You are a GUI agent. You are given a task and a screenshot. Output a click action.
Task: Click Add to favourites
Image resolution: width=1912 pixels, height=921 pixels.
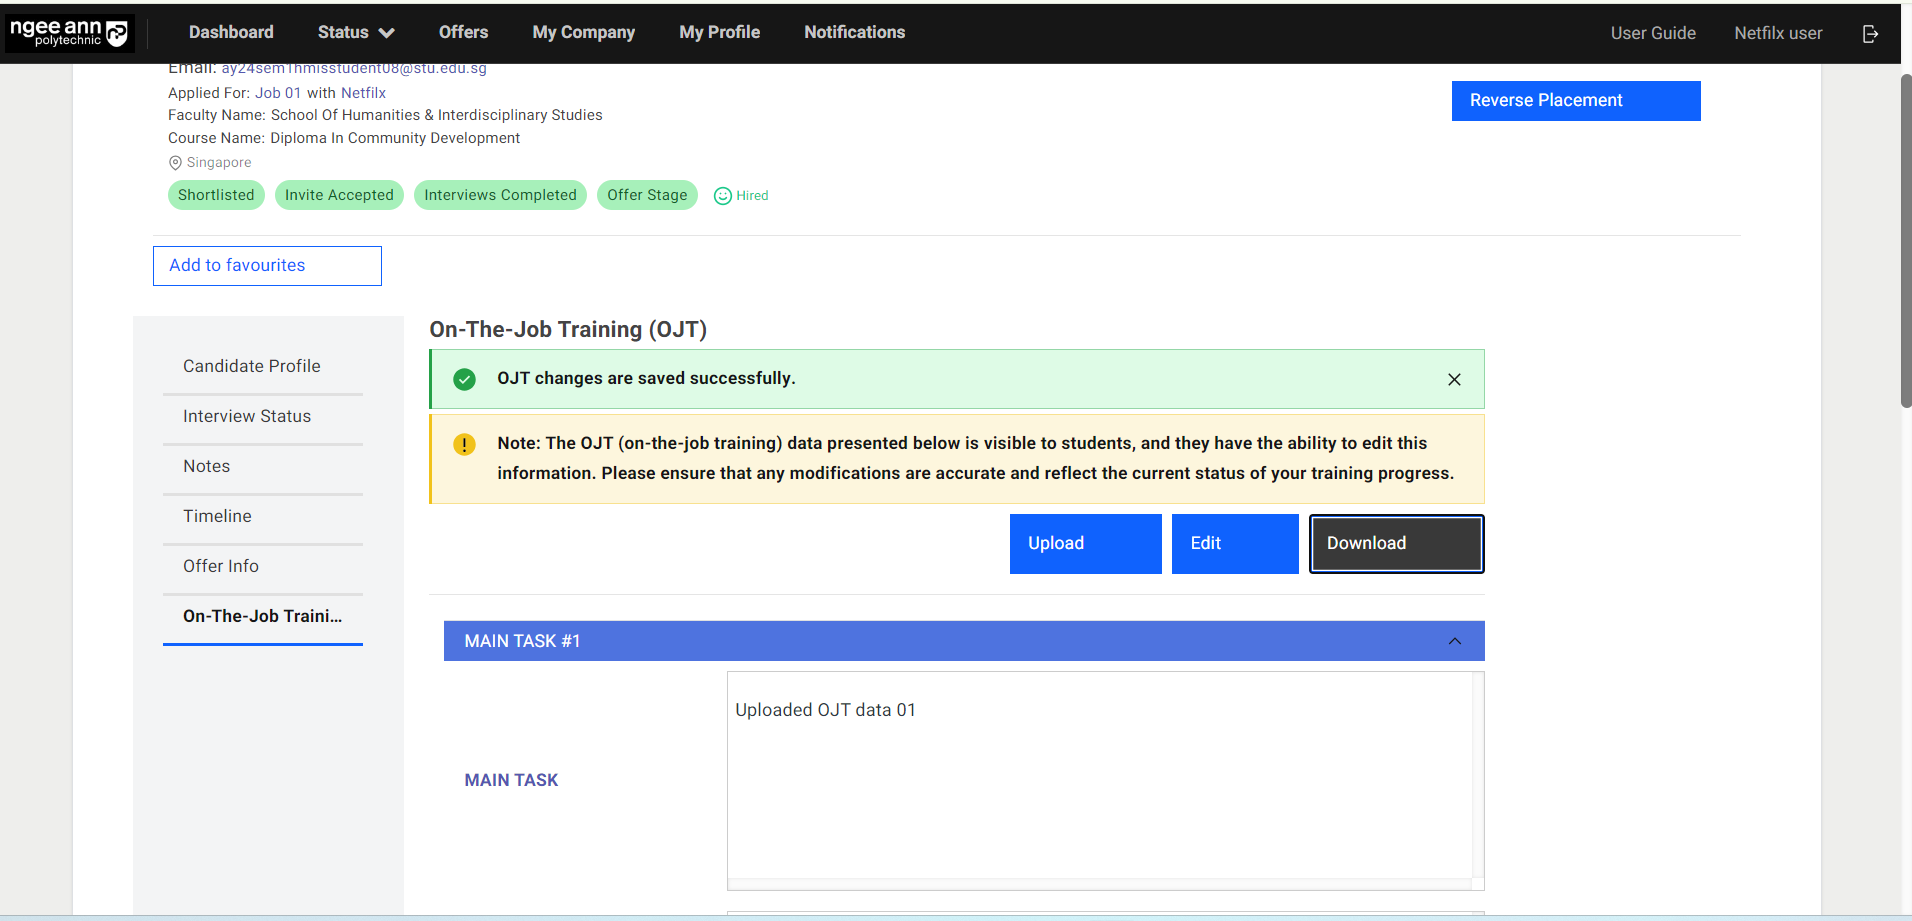tap(267, 266)
